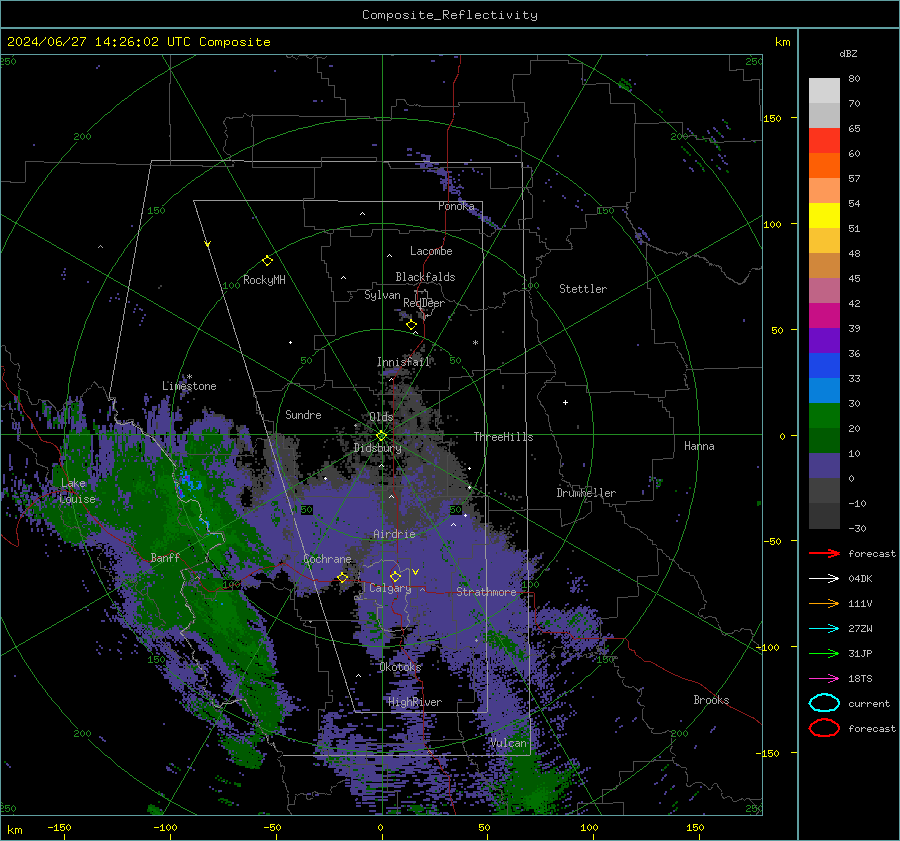Click the -150 tick on bottom axis
The height and width of the screenshot is (841, 900).
click(59, 827)
